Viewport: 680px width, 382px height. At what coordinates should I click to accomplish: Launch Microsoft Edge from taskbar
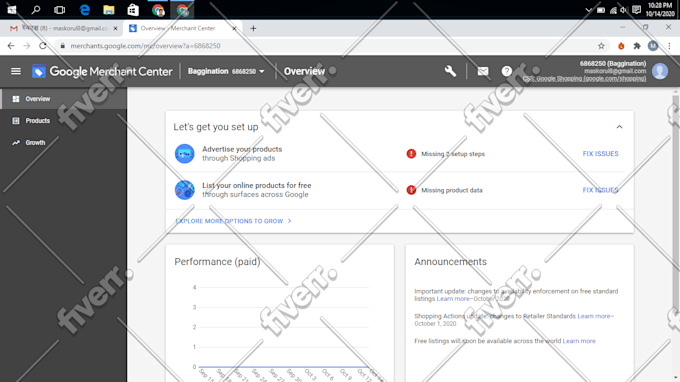click(x=85, y=10)
